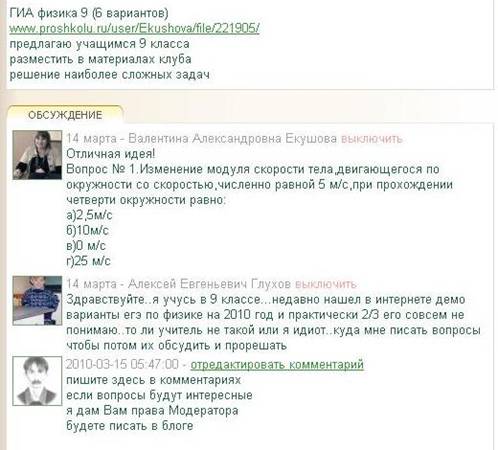Click the 14 марта date on first comment
This screenshot has height=450, width=498.
91,138
